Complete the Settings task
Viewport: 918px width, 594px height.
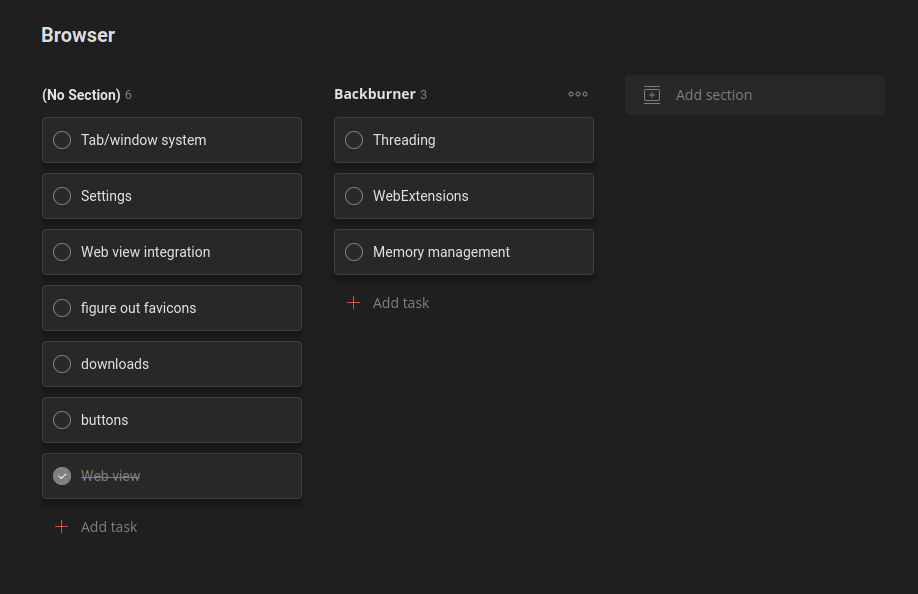(62, 196)
